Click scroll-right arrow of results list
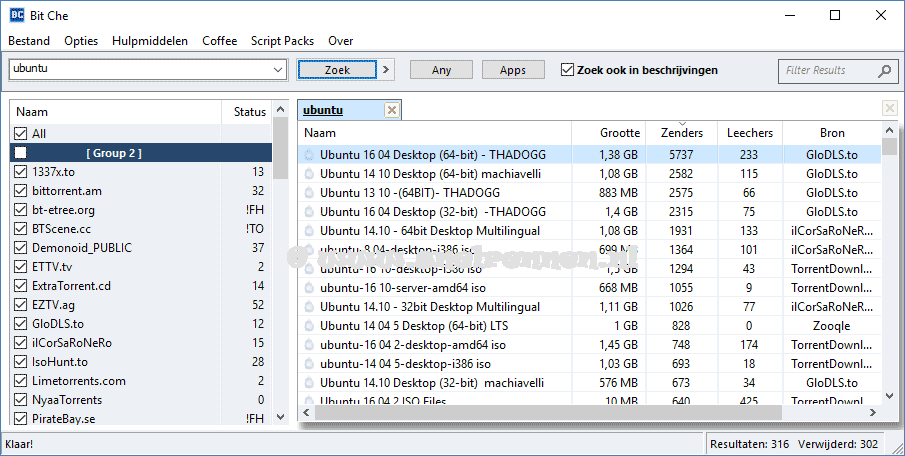 [x=873, y=412]
